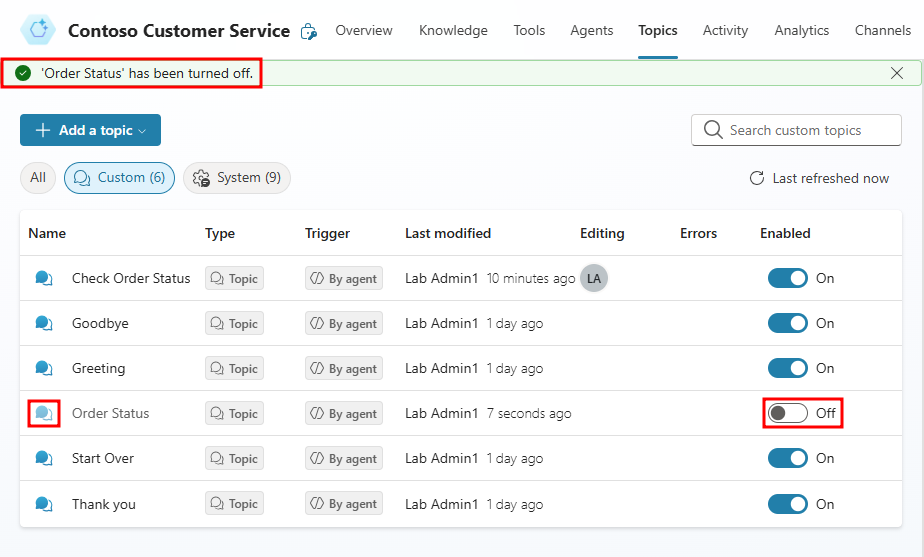Switch off the Greeting topic toggle
Image resolution: width=924 pixels, height=557 pixels.
pyautogui.click(x=787, y=368)
